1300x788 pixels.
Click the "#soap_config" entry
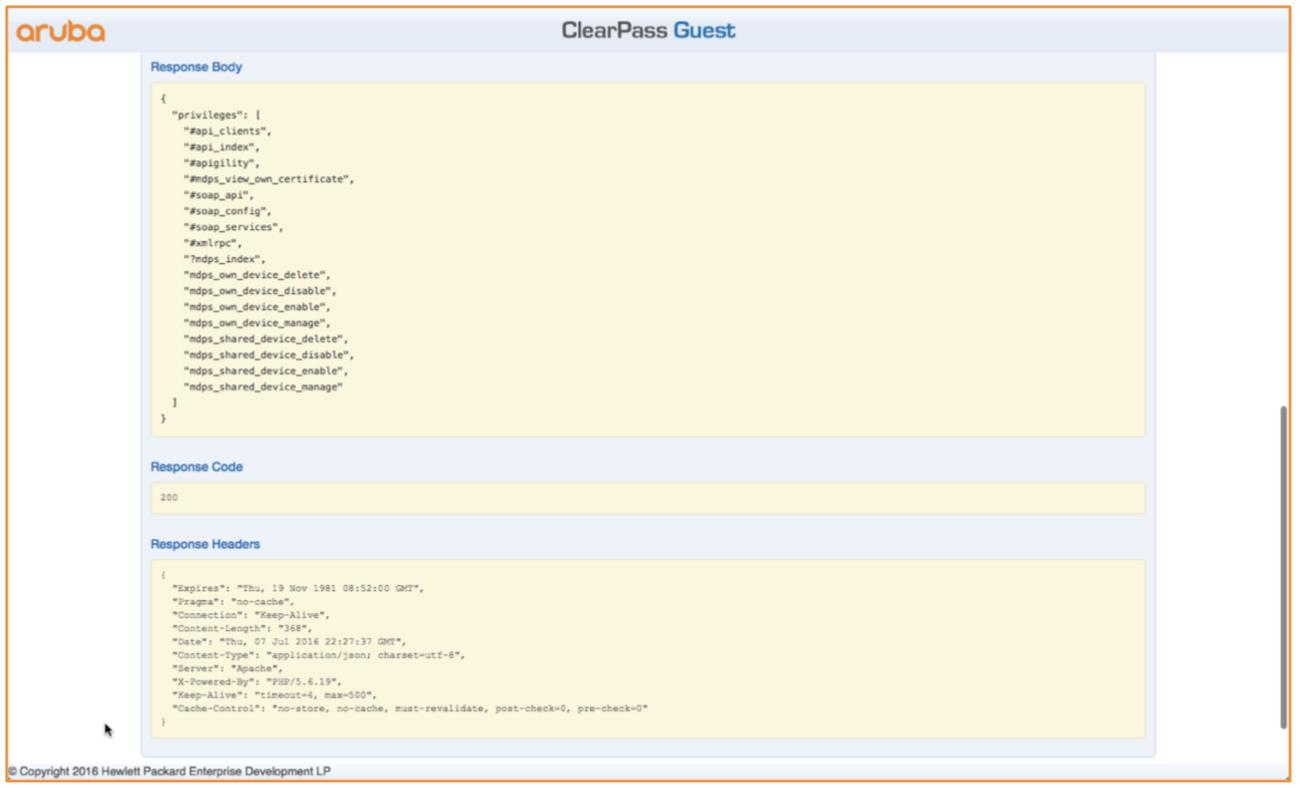pos(227,211)
